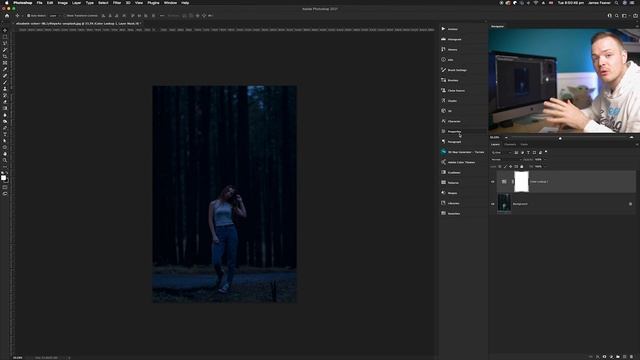
Task: Select the Hand tool
Action: 5,154
